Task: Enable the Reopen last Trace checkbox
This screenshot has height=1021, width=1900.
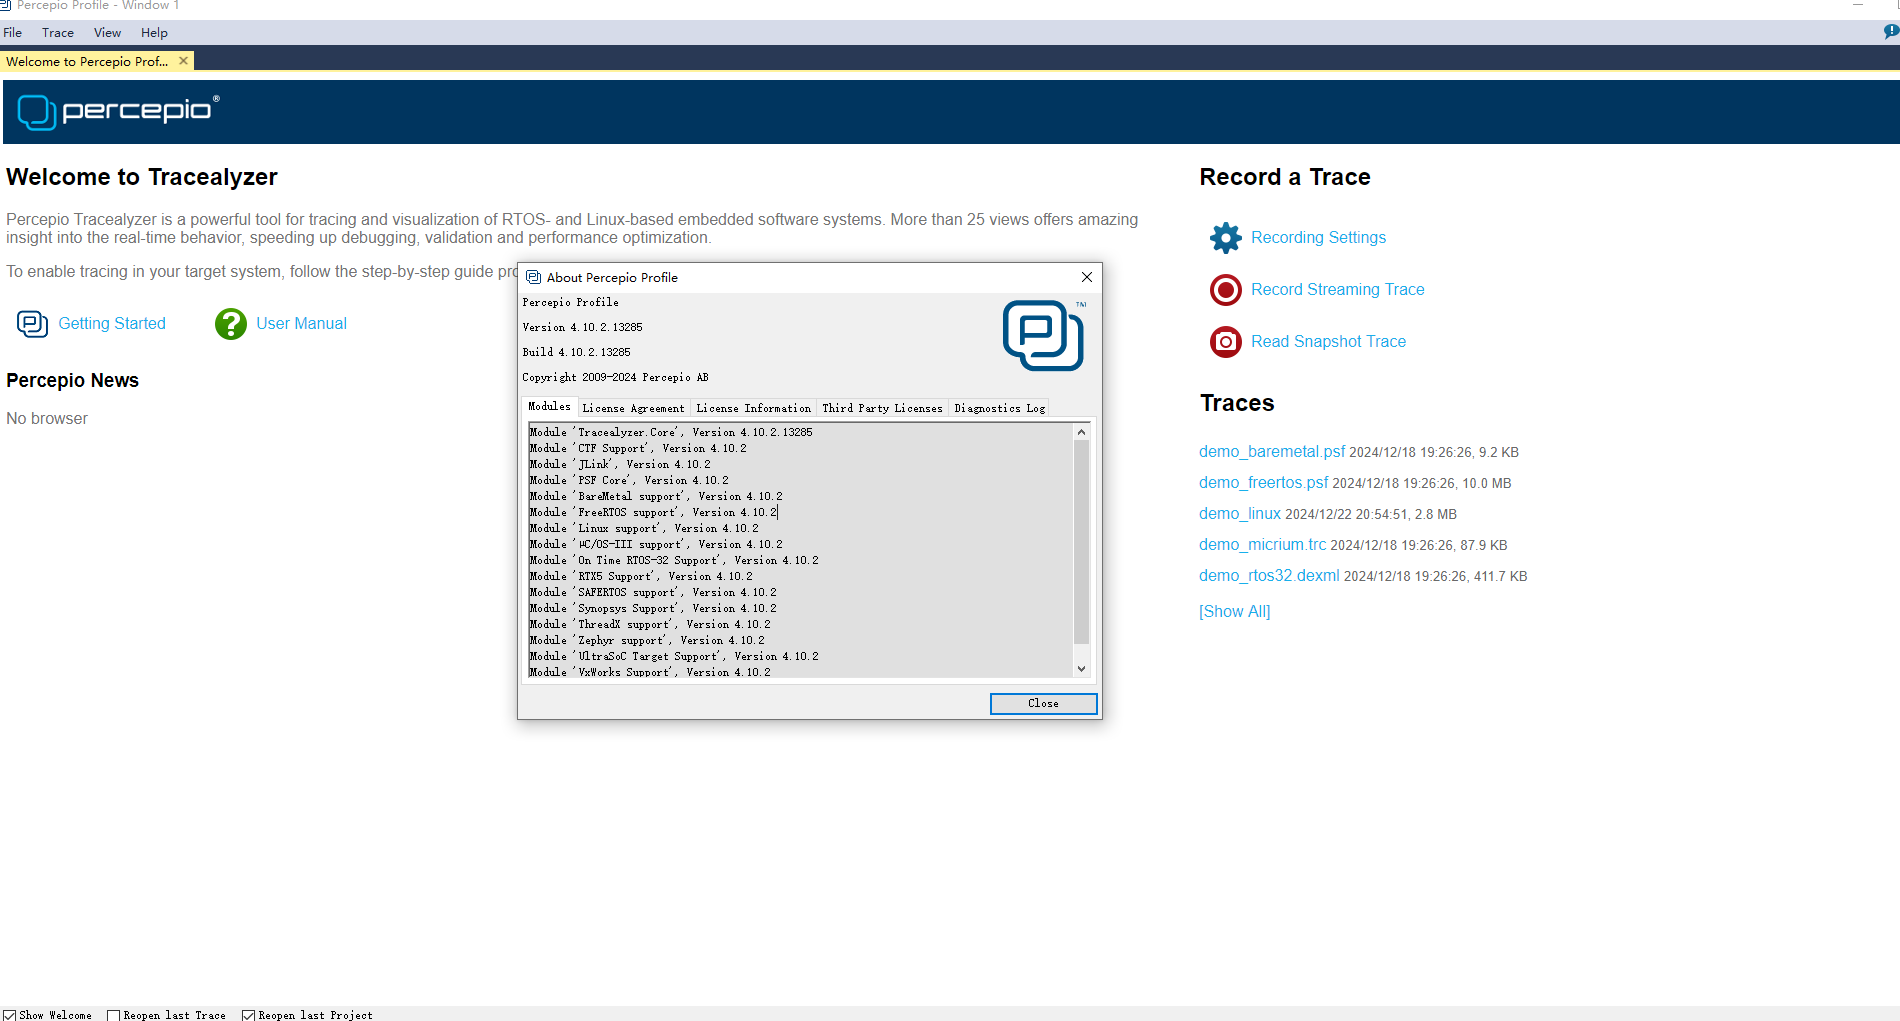Action: [x=114, y=1015]
